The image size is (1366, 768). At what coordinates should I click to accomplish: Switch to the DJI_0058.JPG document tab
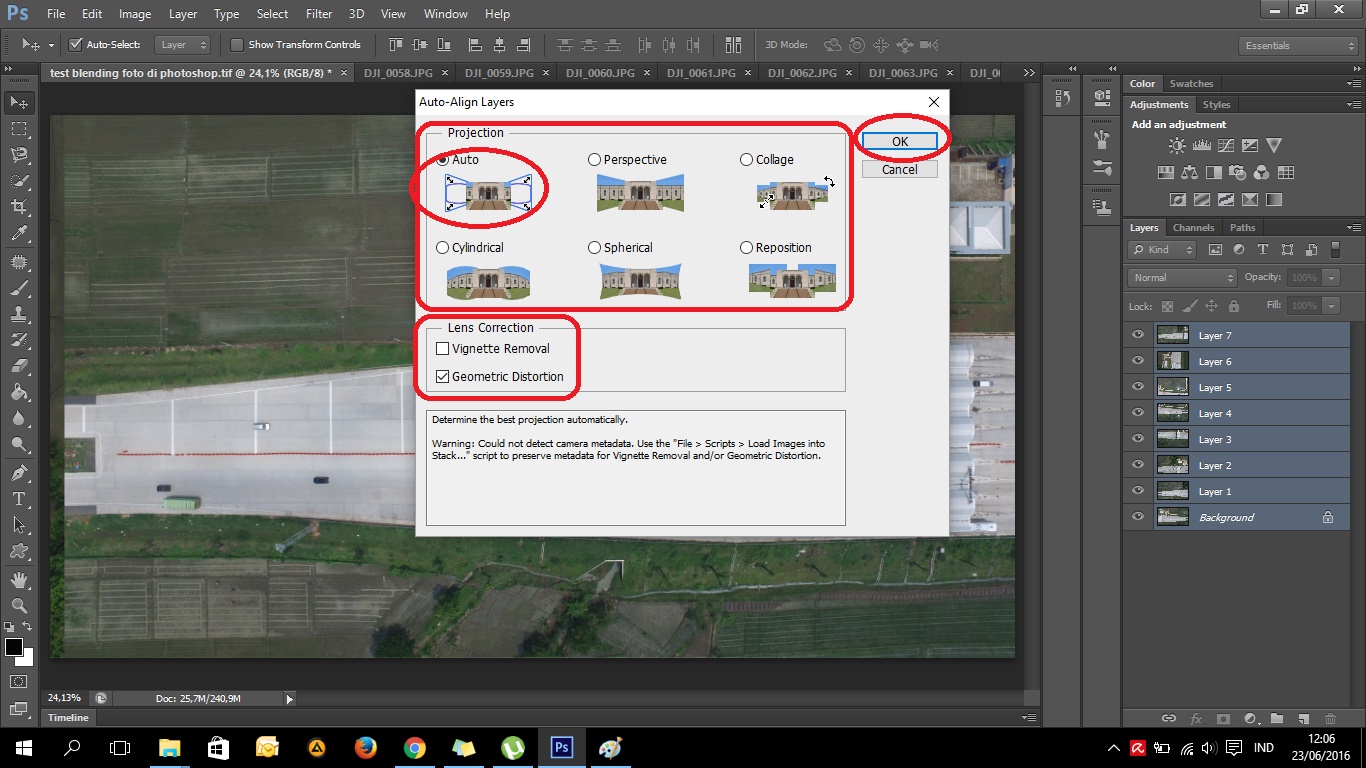[x=400, y=73]
